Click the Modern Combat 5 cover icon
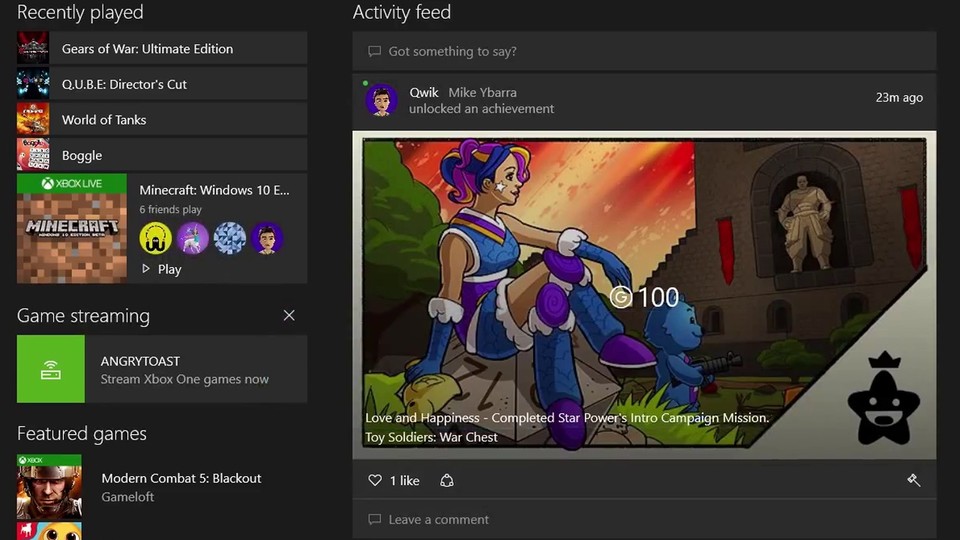960x540 pixels. pos(49,487)
